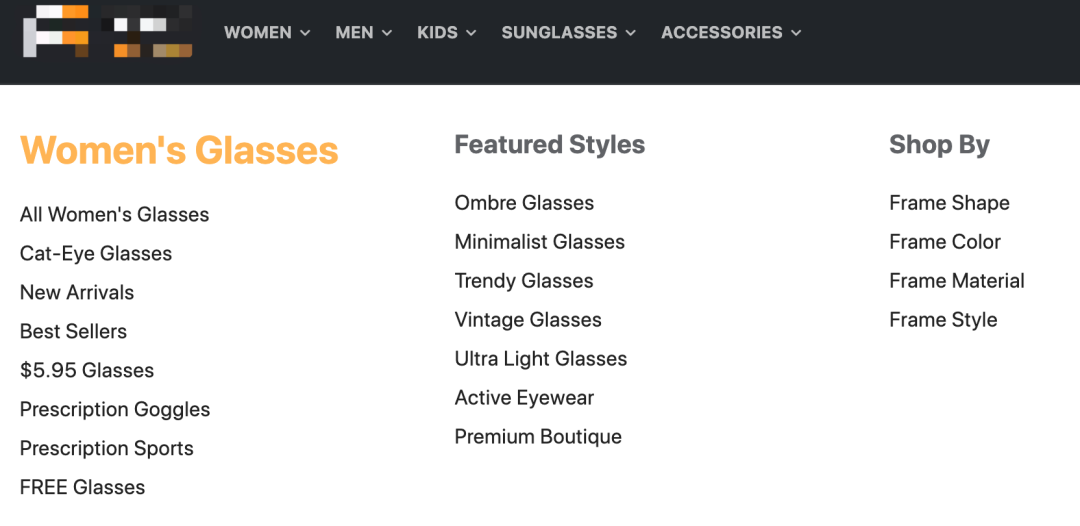This screenshot has width=1080, height=526.
Task: Click the site logo in header
Action: click(107, 32)
